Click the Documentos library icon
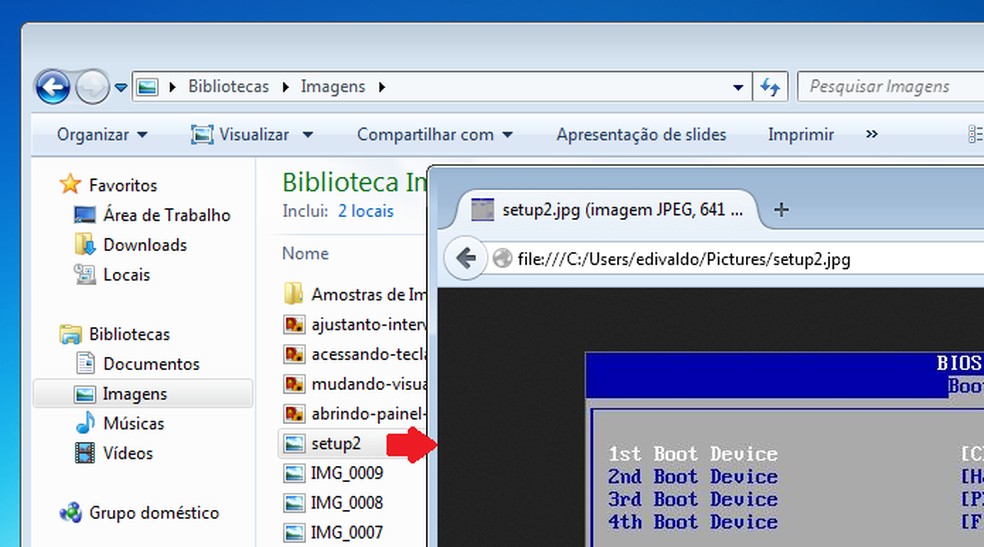 [x=85, y=364]
